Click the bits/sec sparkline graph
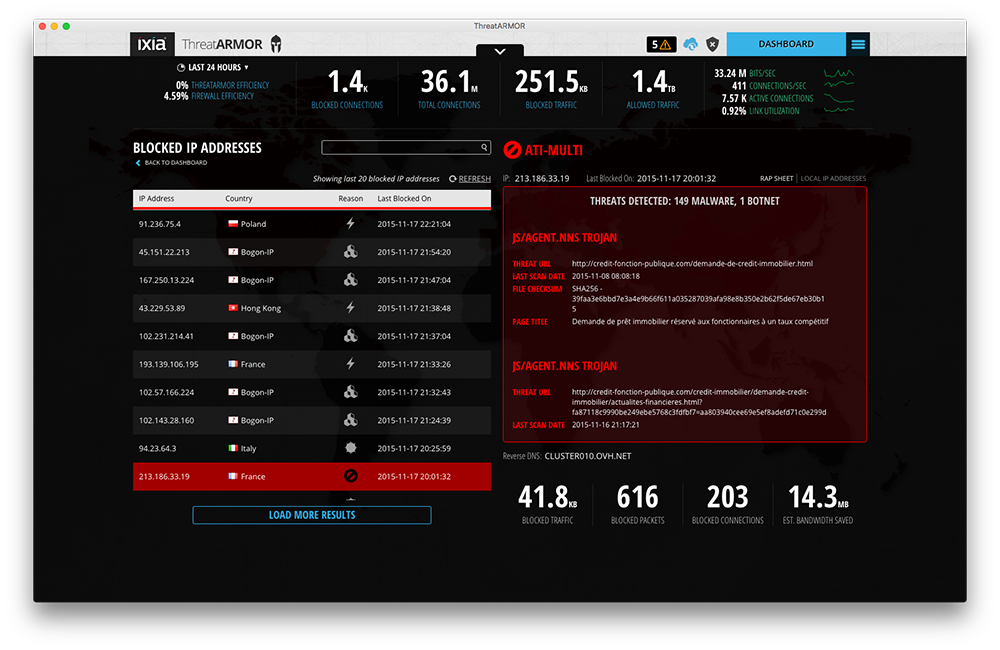 tap(839, 73)
